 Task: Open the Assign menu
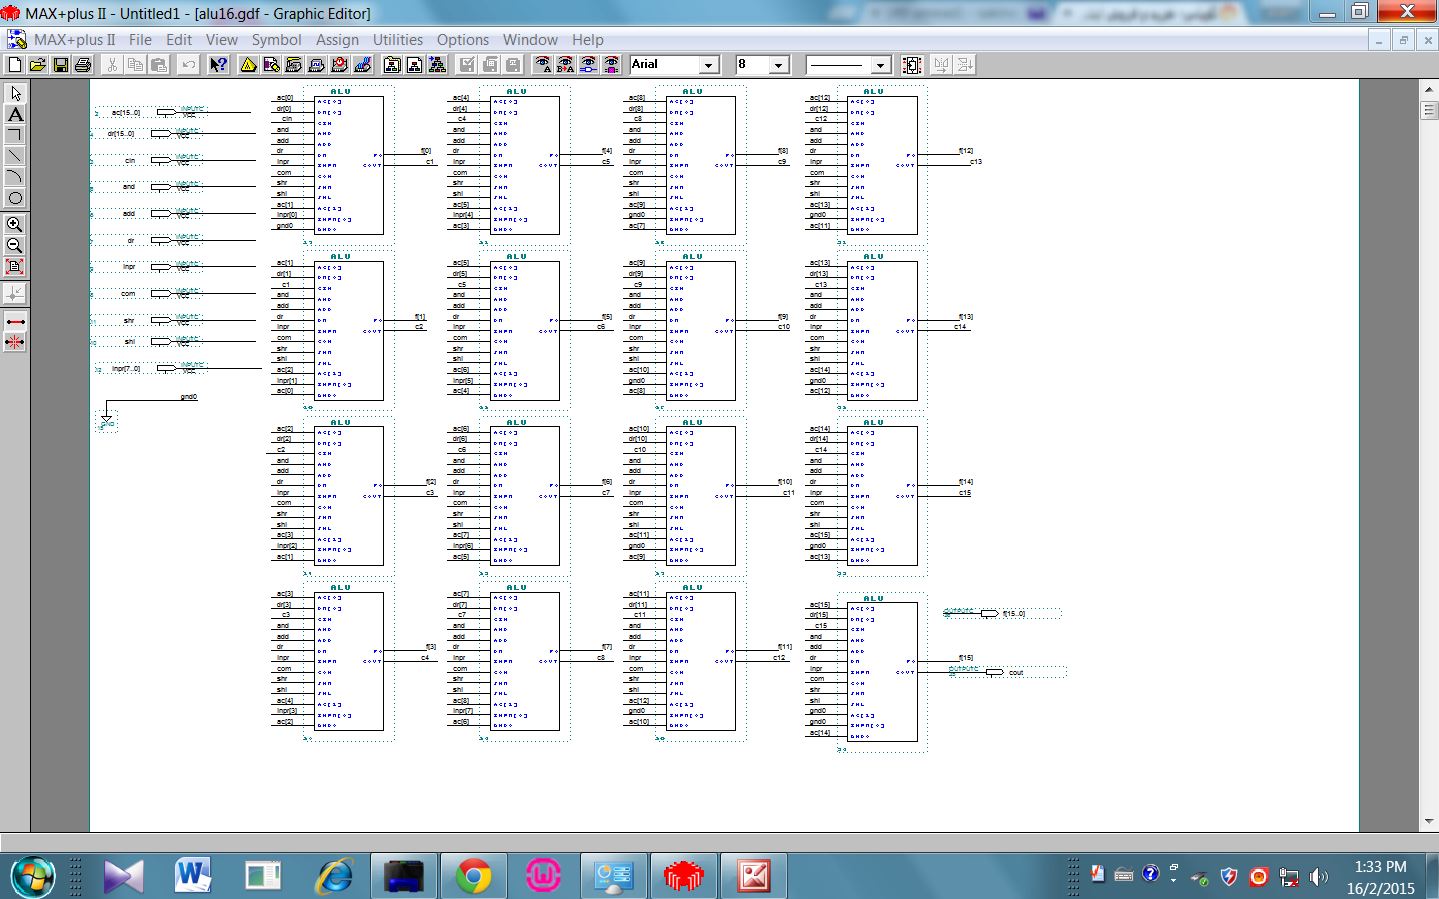coord(337,40)
